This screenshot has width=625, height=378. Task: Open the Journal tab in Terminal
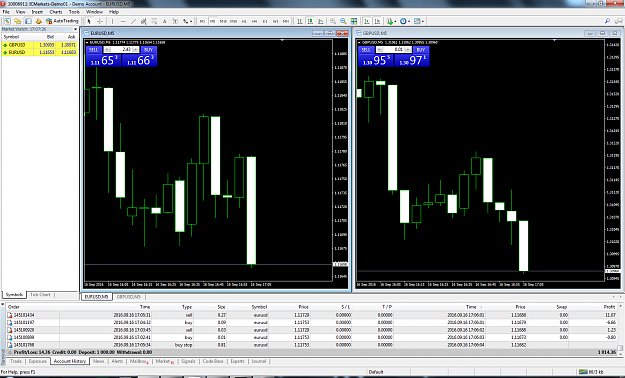coord(258,361)
